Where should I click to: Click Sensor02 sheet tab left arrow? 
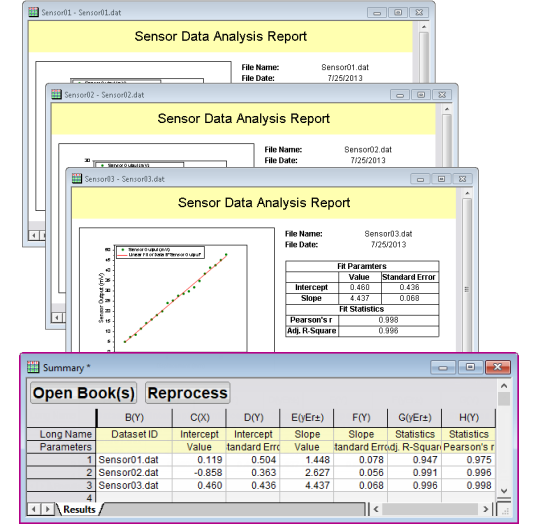click(57, 317)
